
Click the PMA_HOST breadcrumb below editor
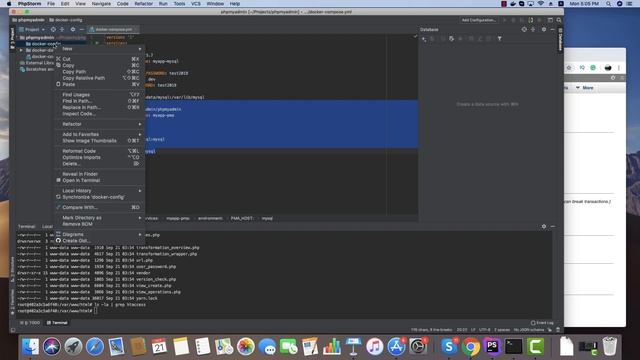[242, 218]
